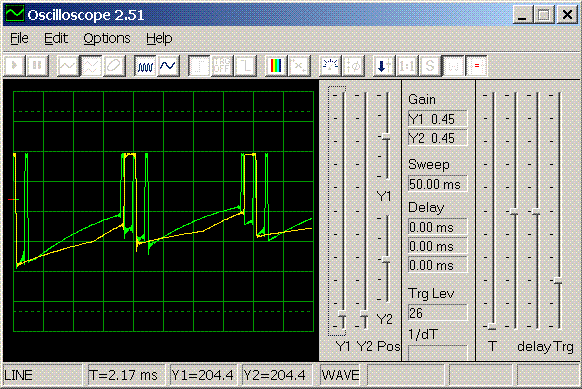Viewport: 582px width, 389px height.
Task: Open the Help menu
Action: [x=159, y=38]
